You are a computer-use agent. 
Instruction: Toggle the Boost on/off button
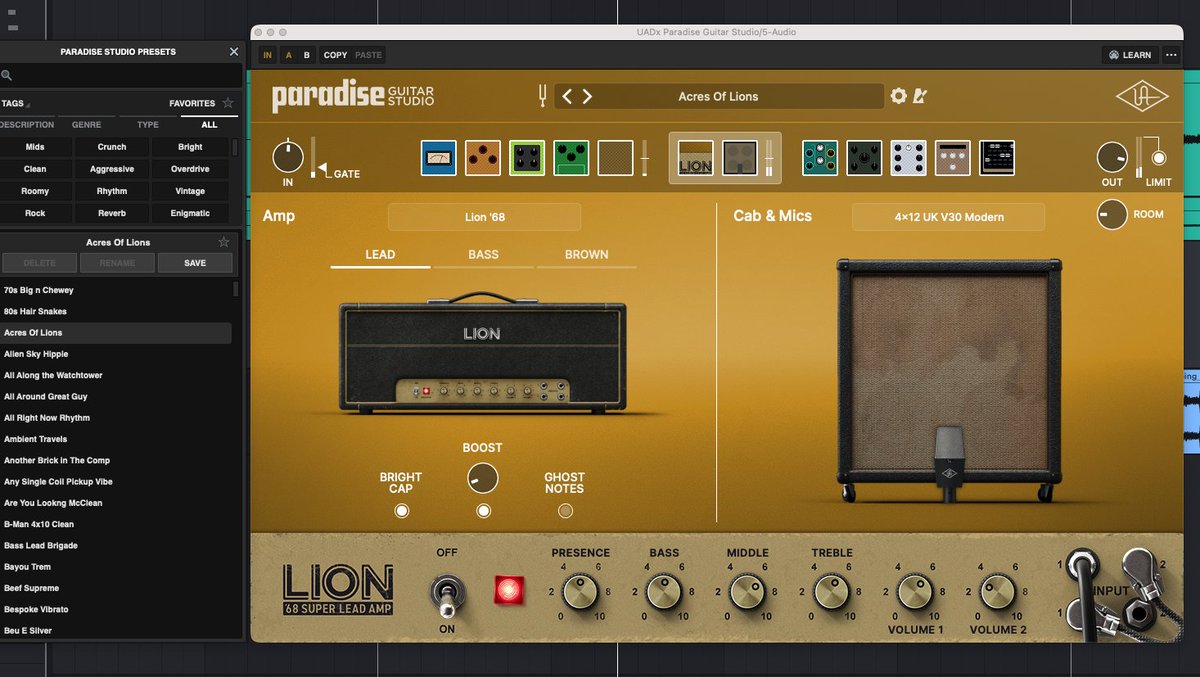484,511
